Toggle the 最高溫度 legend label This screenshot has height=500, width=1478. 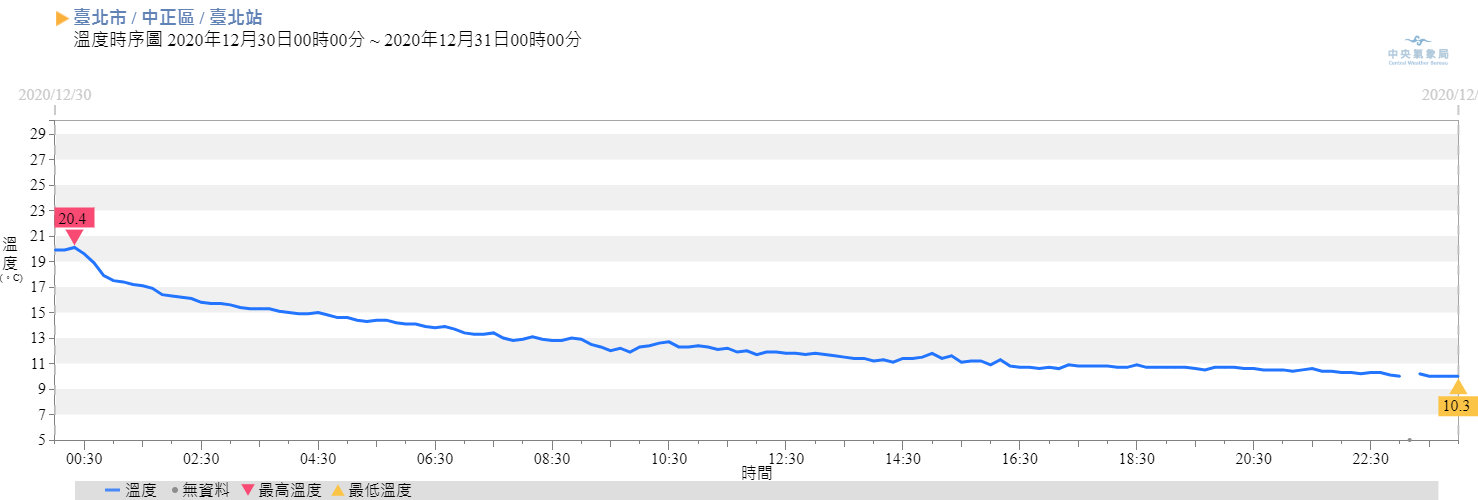(x=290, y=490)
